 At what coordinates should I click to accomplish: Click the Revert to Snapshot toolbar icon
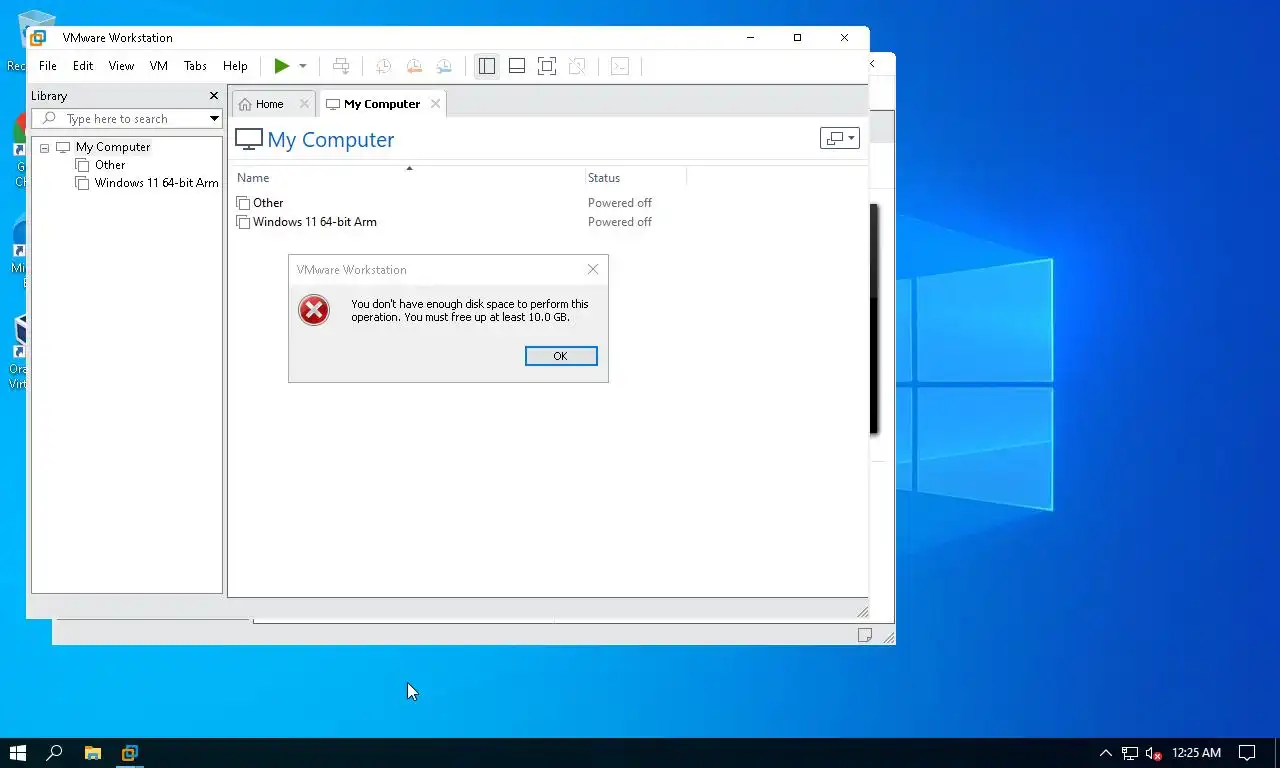pyautogui.click(x=414, y=66)
